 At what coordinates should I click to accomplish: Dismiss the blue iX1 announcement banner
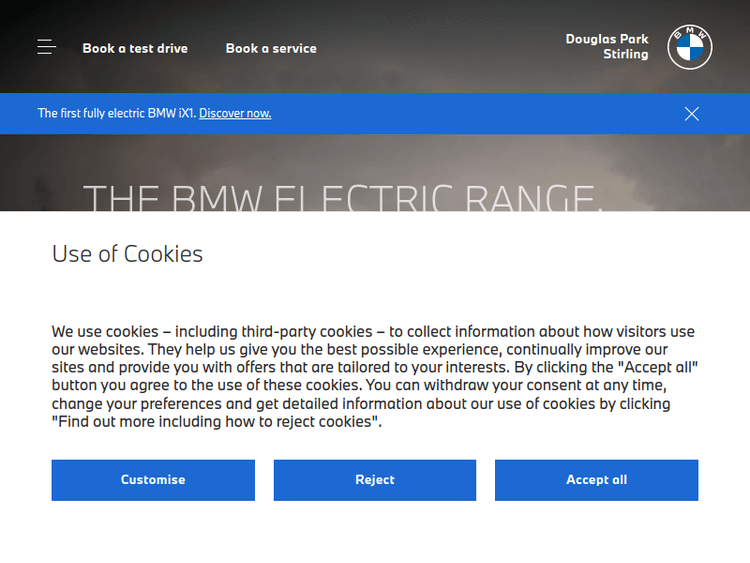[x=691, y=114]
